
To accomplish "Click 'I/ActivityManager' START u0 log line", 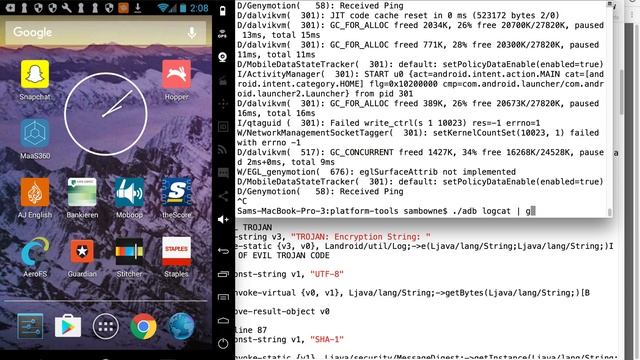I will [x=420, y=84].
